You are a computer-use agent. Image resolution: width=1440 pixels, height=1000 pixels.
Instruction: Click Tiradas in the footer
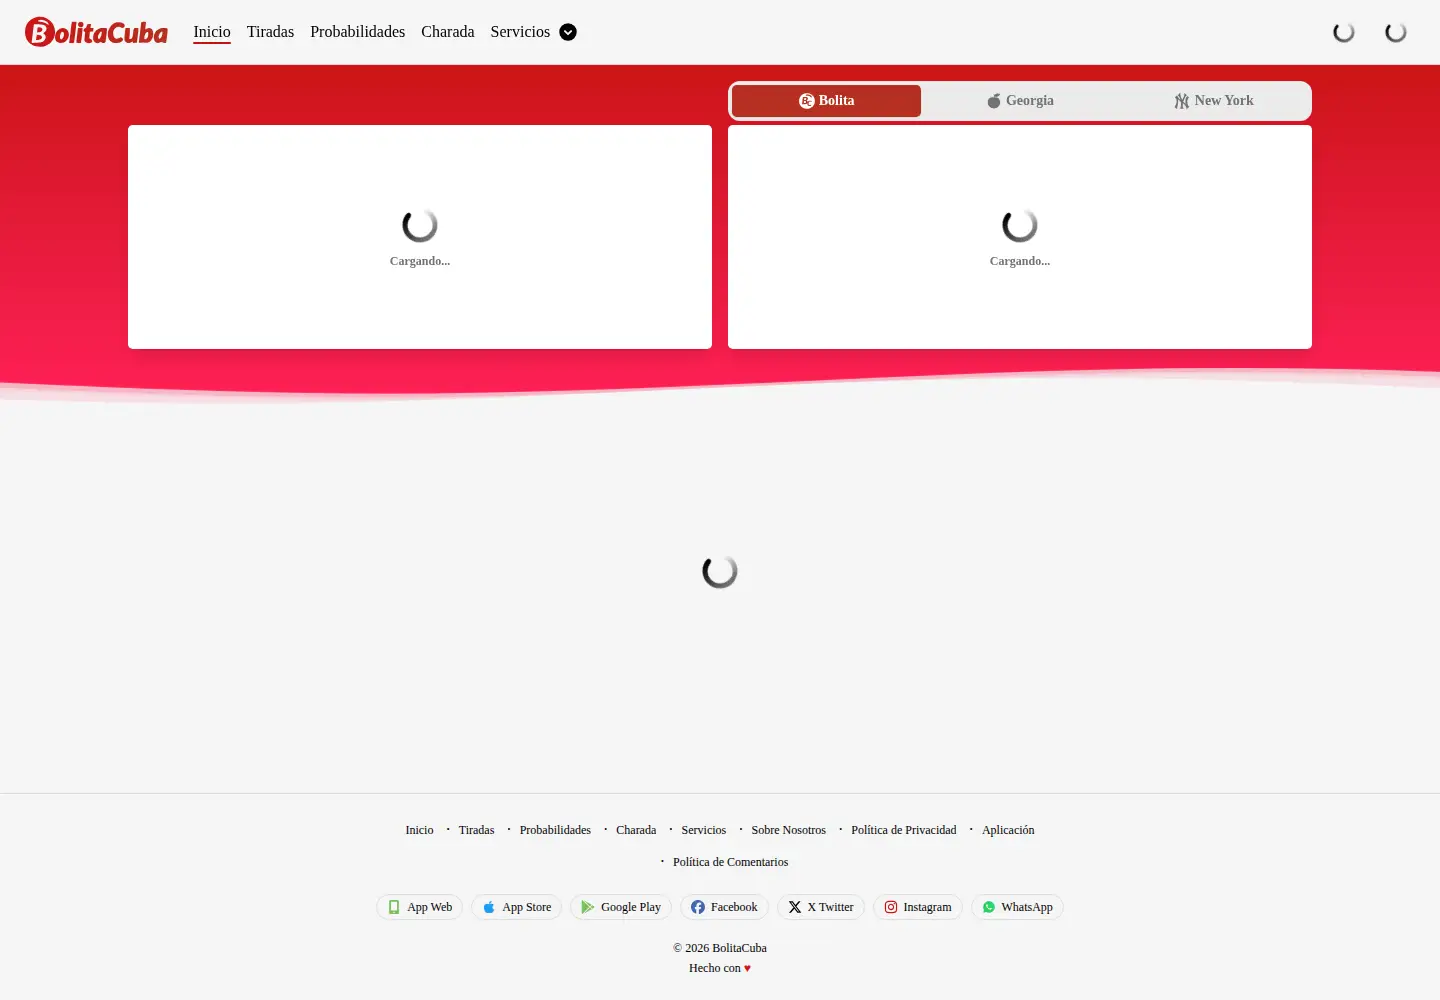pos(476,830)
